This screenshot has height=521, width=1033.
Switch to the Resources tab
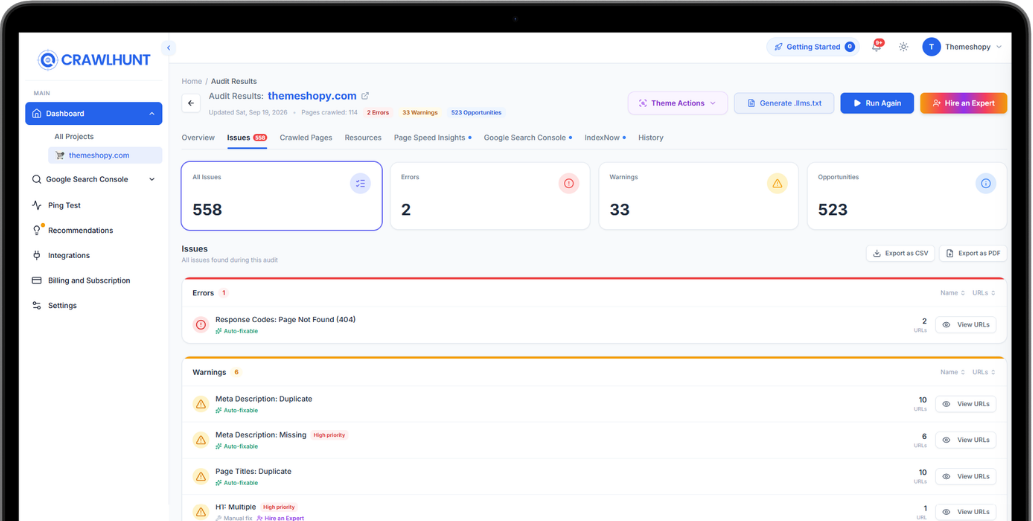363,138
